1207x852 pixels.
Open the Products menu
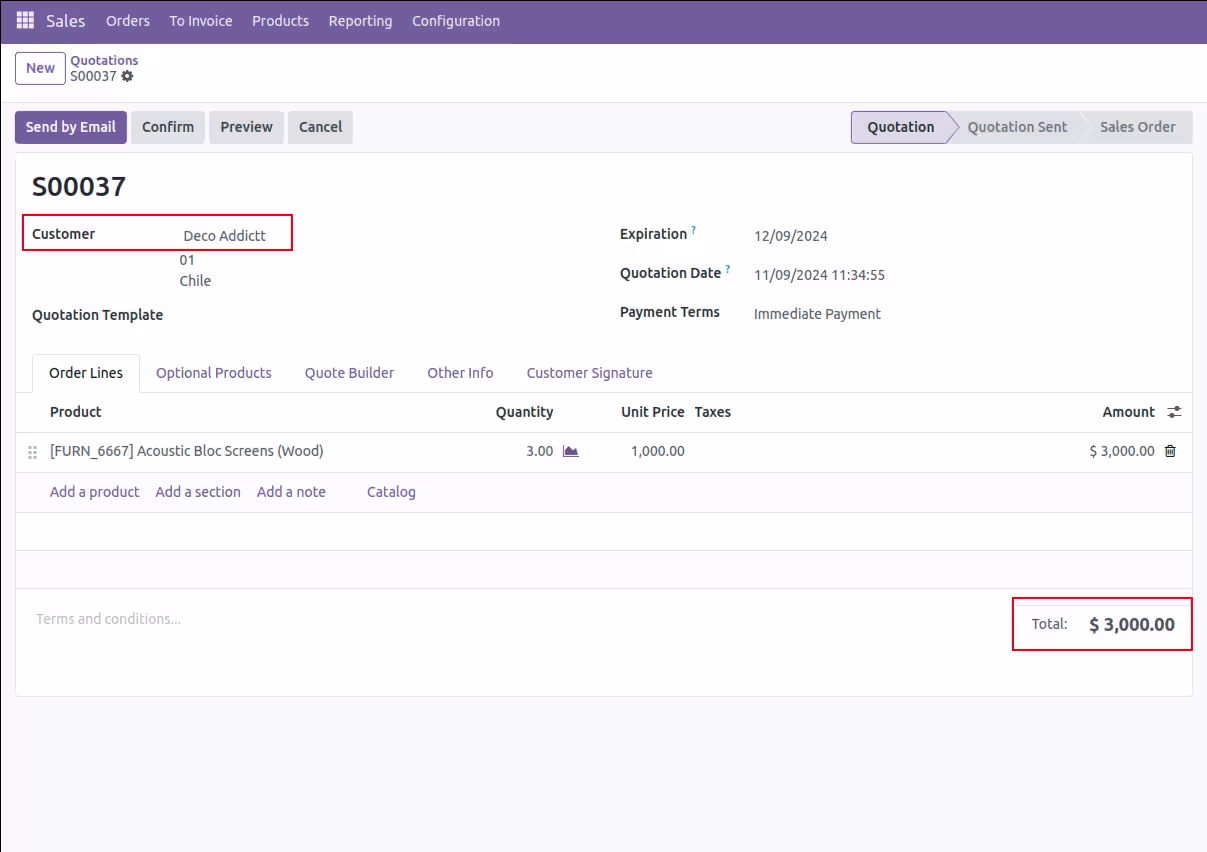(281, 21)
